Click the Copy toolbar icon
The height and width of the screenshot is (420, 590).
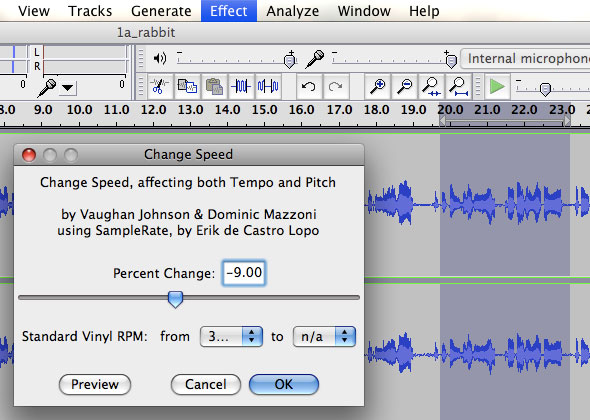pyautogui.click(x=187, y=87)
